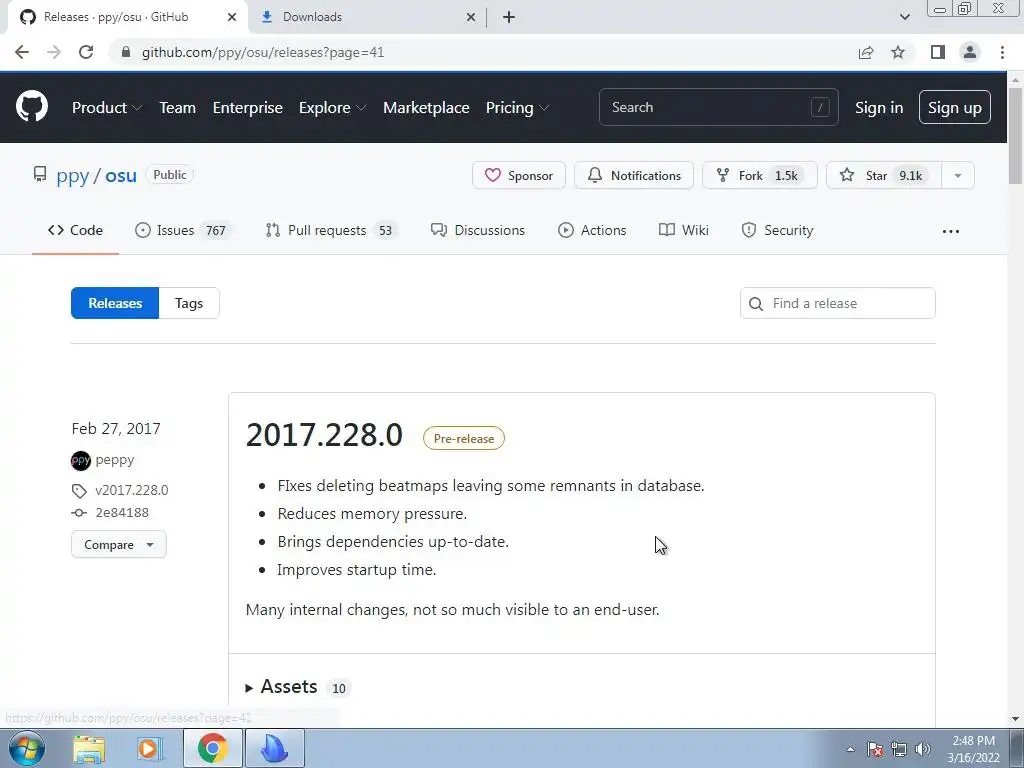Close the Releases ppy/osu tab
1024x768 pixels.
tap(232, 17)
